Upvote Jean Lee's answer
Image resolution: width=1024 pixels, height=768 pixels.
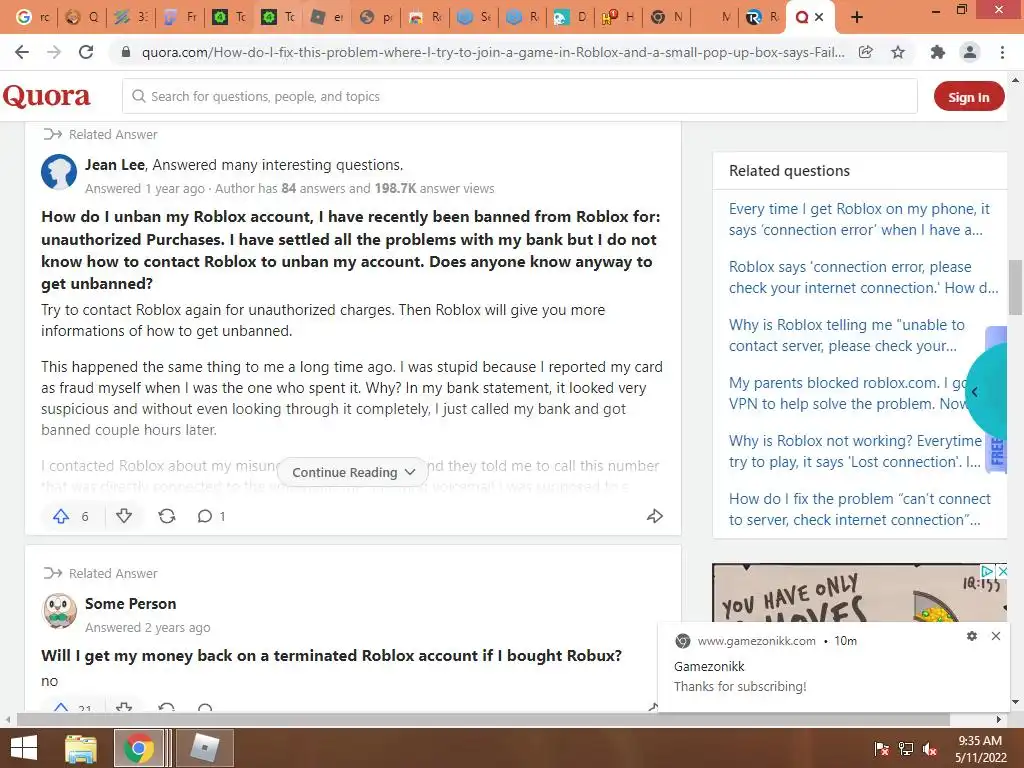pyautogui.click(x=61, y=517)
